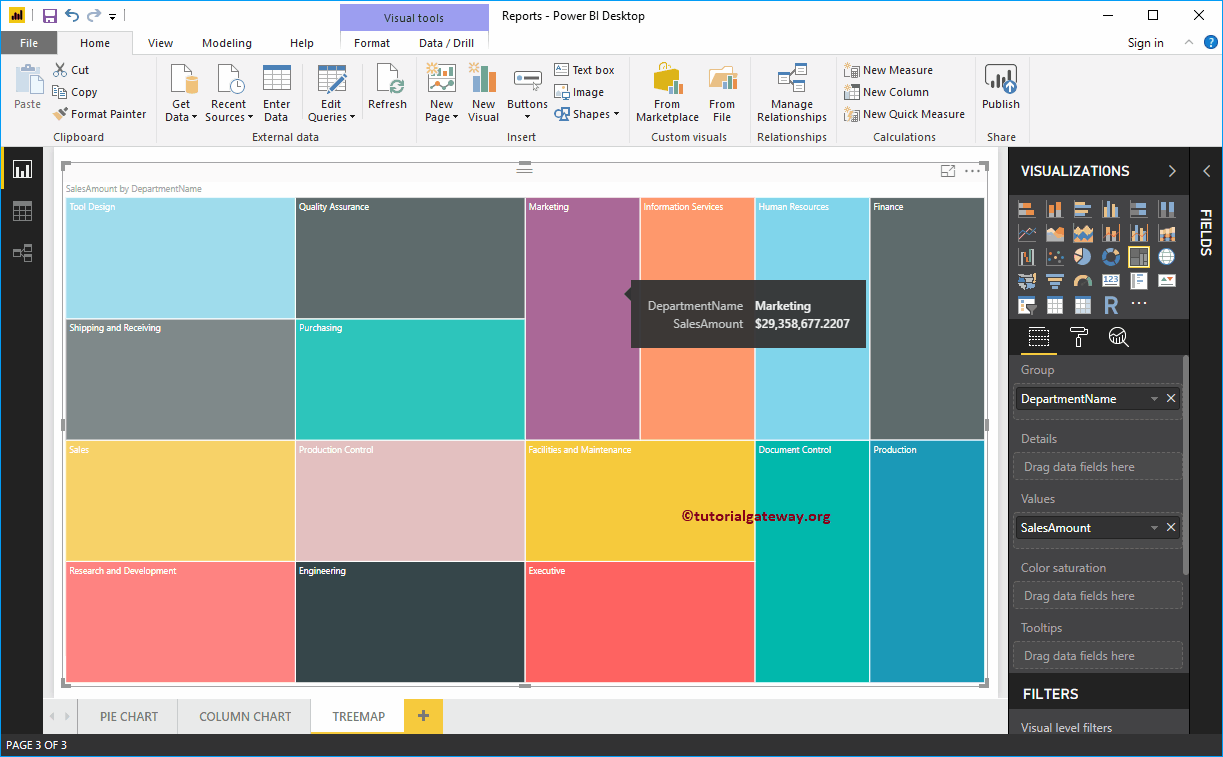Viewport: 1223px width, 757px height.
Task: Open the Analytics magnifier tab
Action: 1119,337
